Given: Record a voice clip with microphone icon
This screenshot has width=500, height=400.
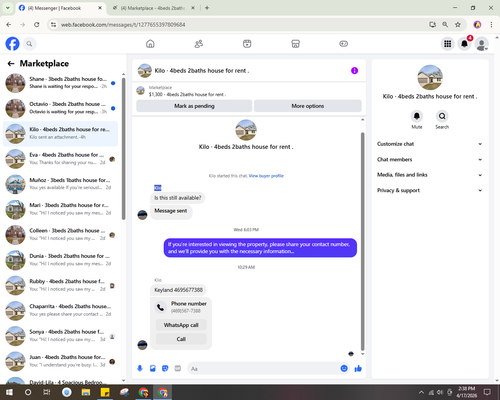Looking at the screenshot, I should [140, 368].
